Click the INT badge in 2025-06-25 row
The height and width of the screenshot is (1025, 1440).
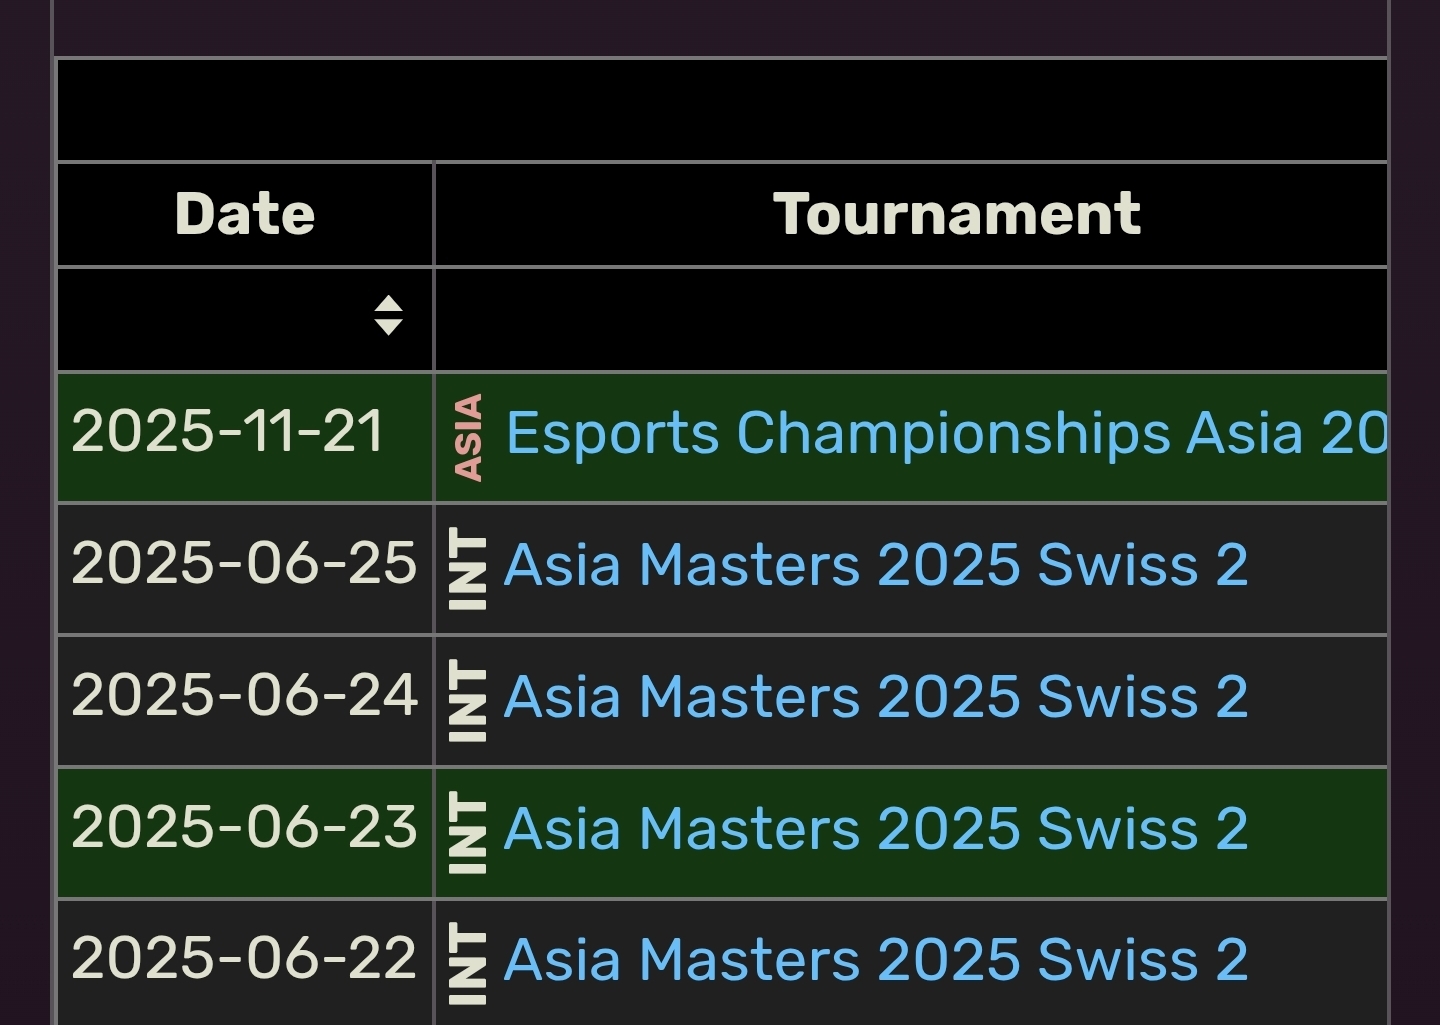point(468,569)
